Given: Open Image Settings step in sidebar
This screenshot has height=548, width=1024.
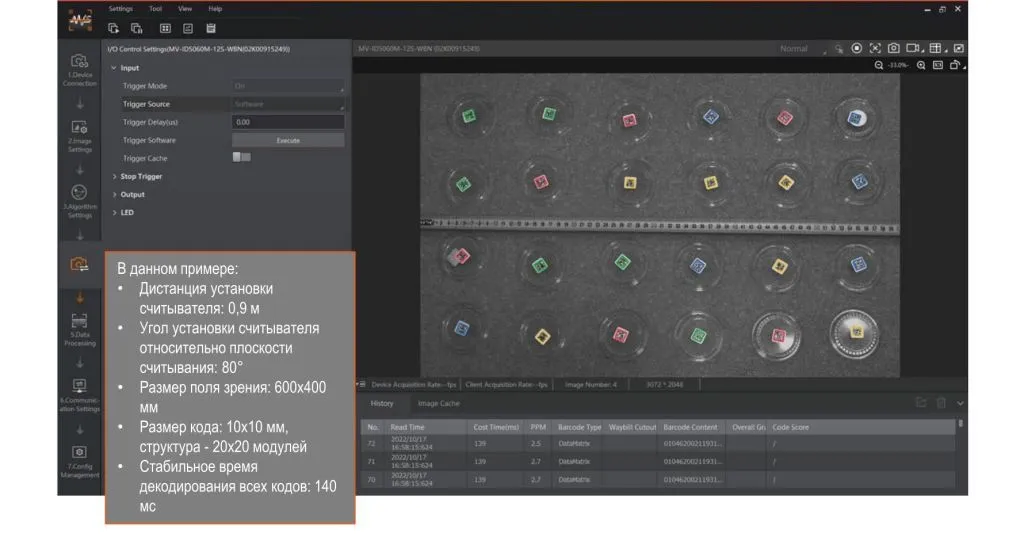Looking at the screenshot, I should click(x=79, y=135).
